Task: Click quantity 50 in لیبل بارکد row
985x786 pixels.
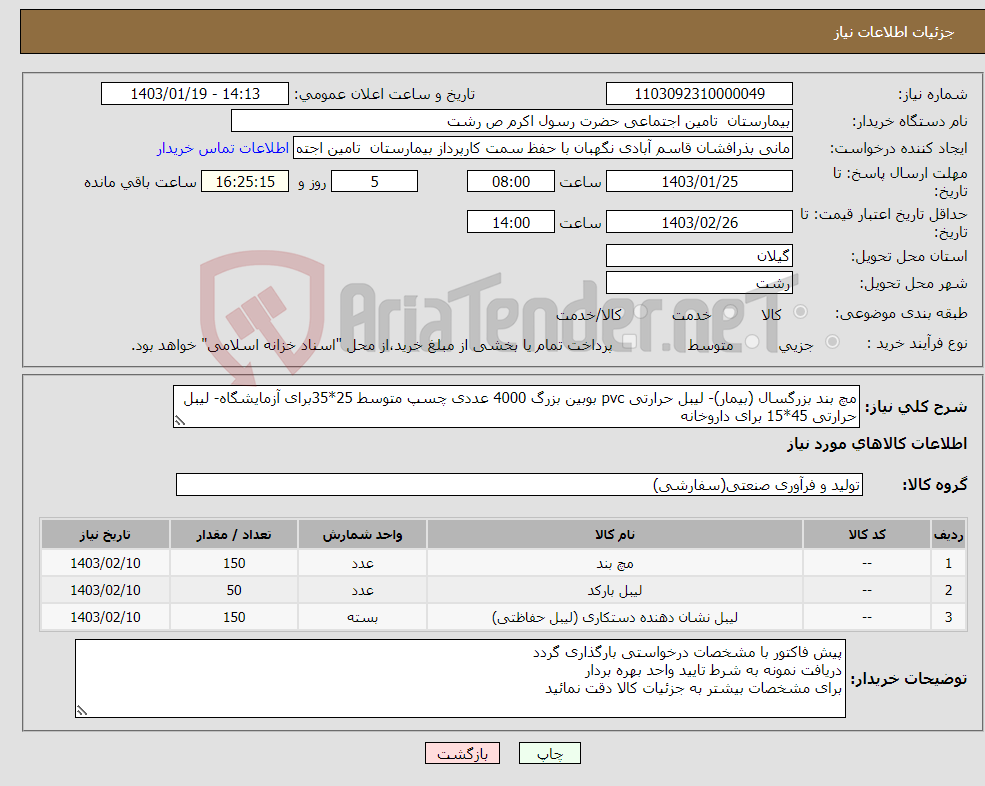Action: tap(234, 591)
